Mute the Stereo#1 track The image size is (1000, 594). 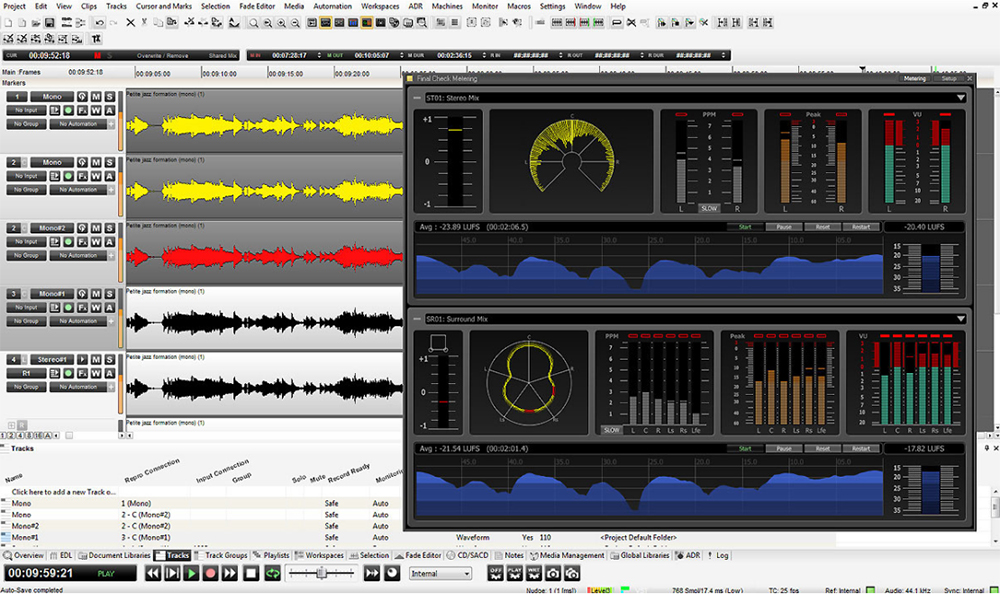pyautogui.click(x=96, y=359)
